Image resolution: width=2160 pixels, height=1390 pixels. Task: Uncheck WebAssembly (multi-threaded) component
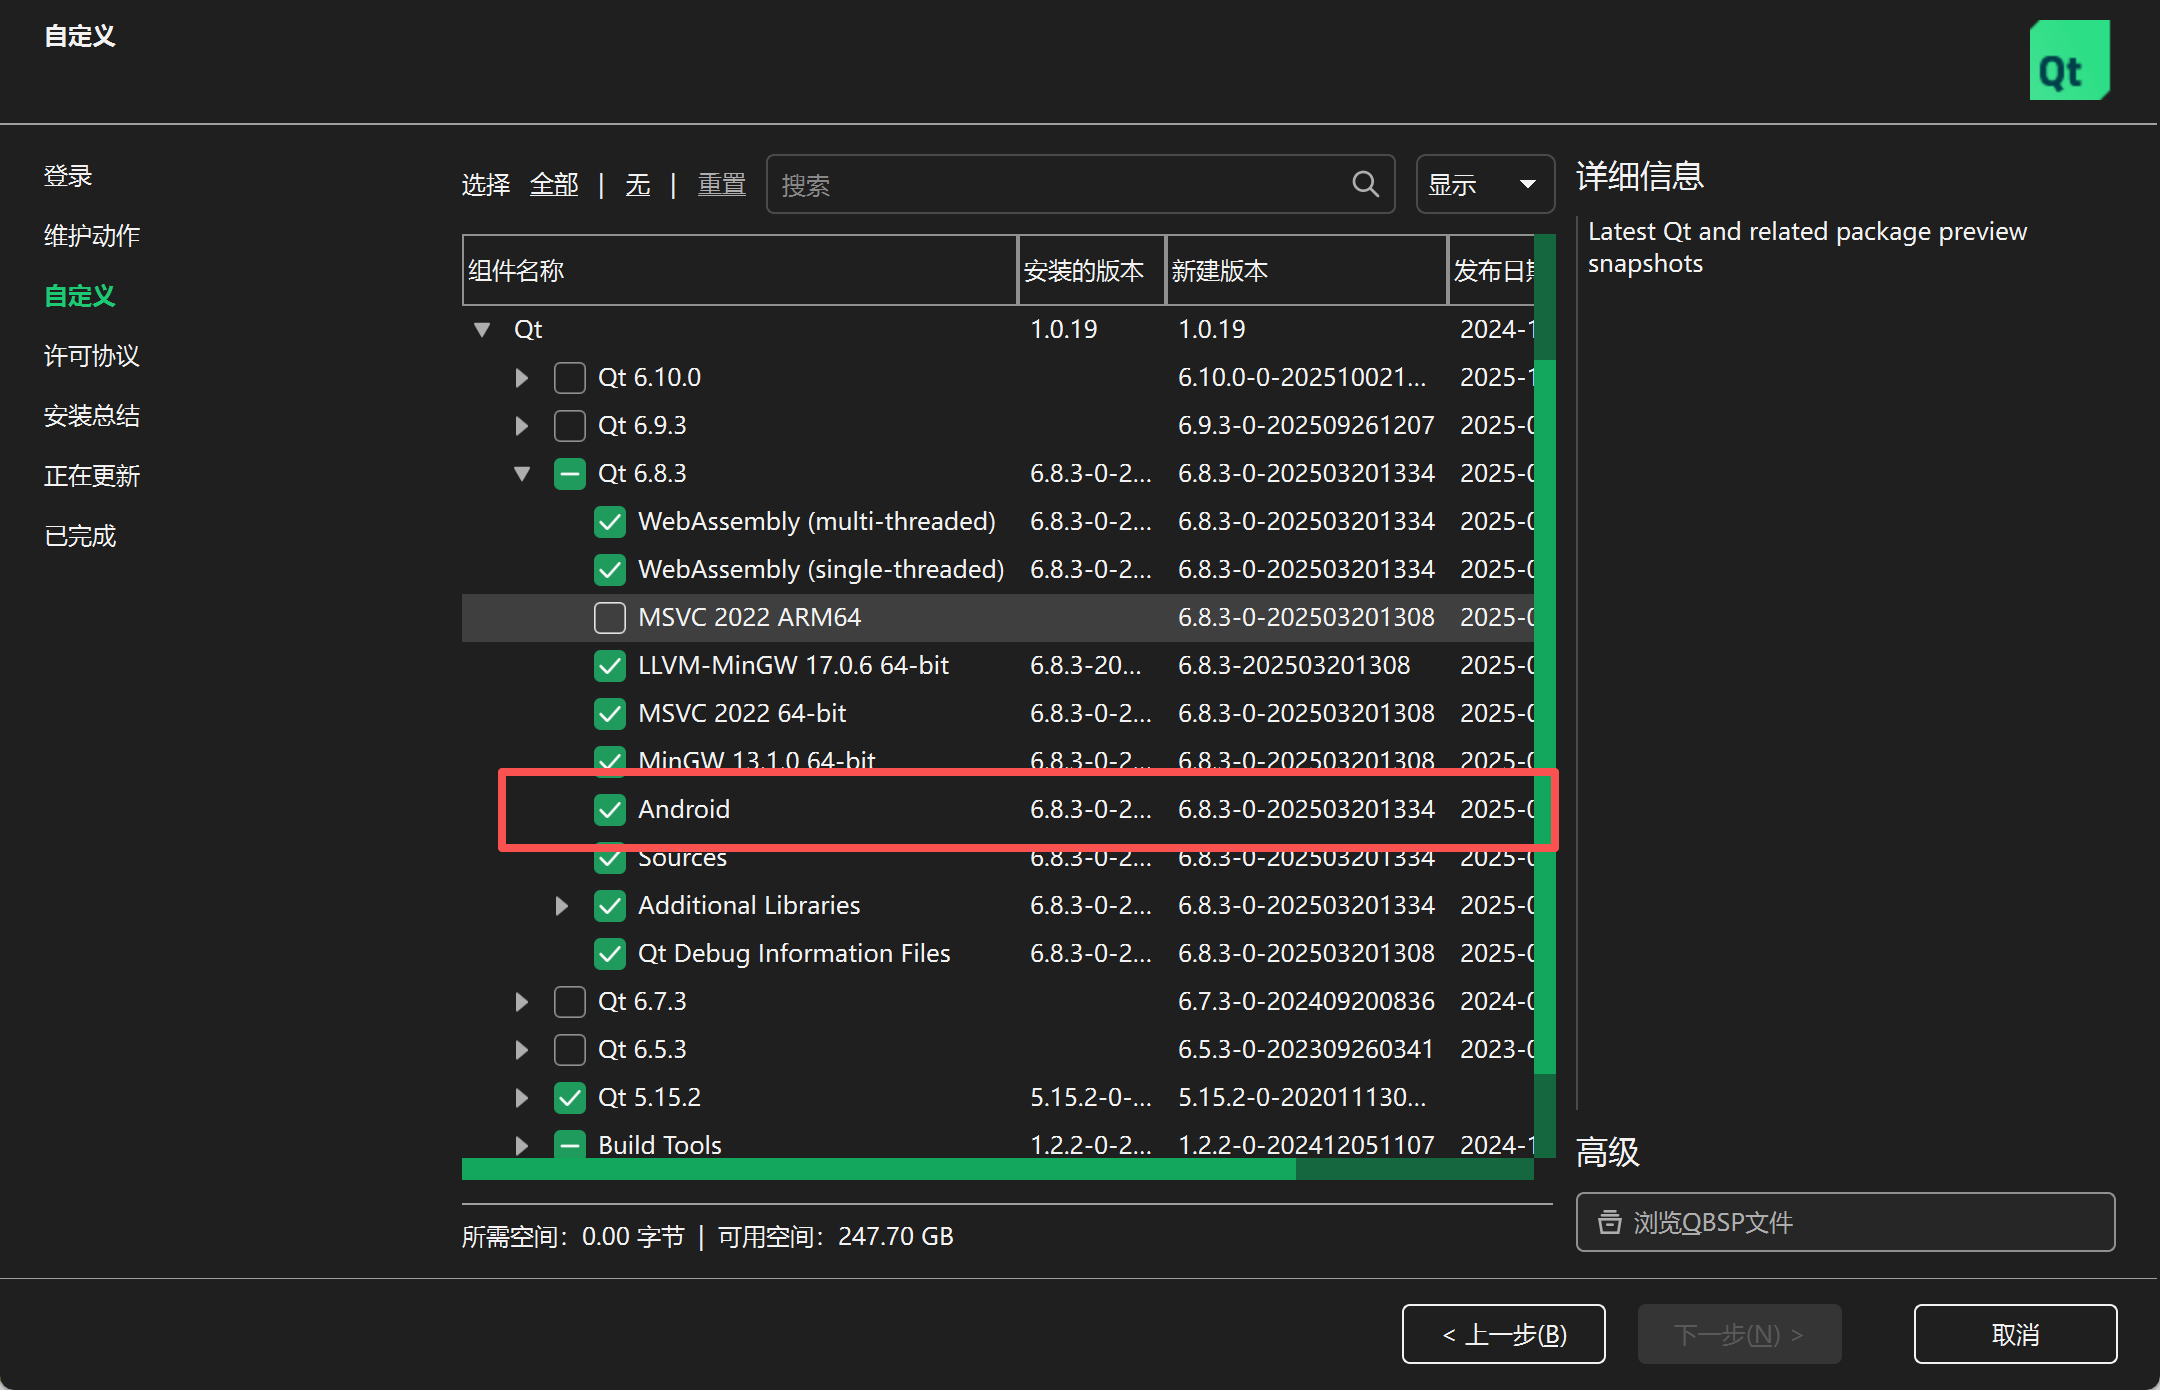click(610, 521)
